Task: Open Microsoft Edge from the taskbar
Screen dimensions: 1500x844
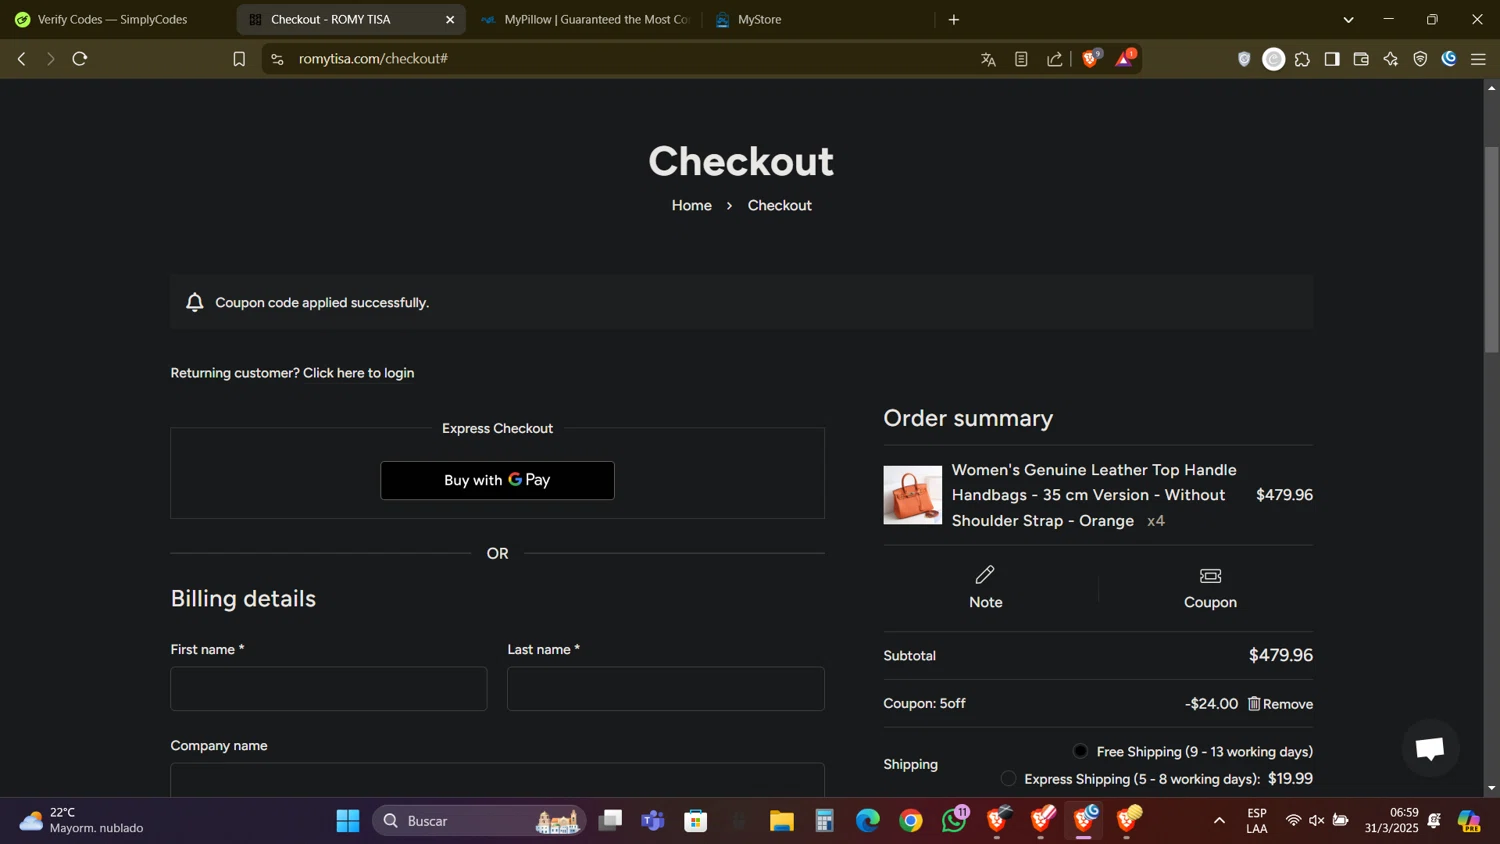Action: 868,821
